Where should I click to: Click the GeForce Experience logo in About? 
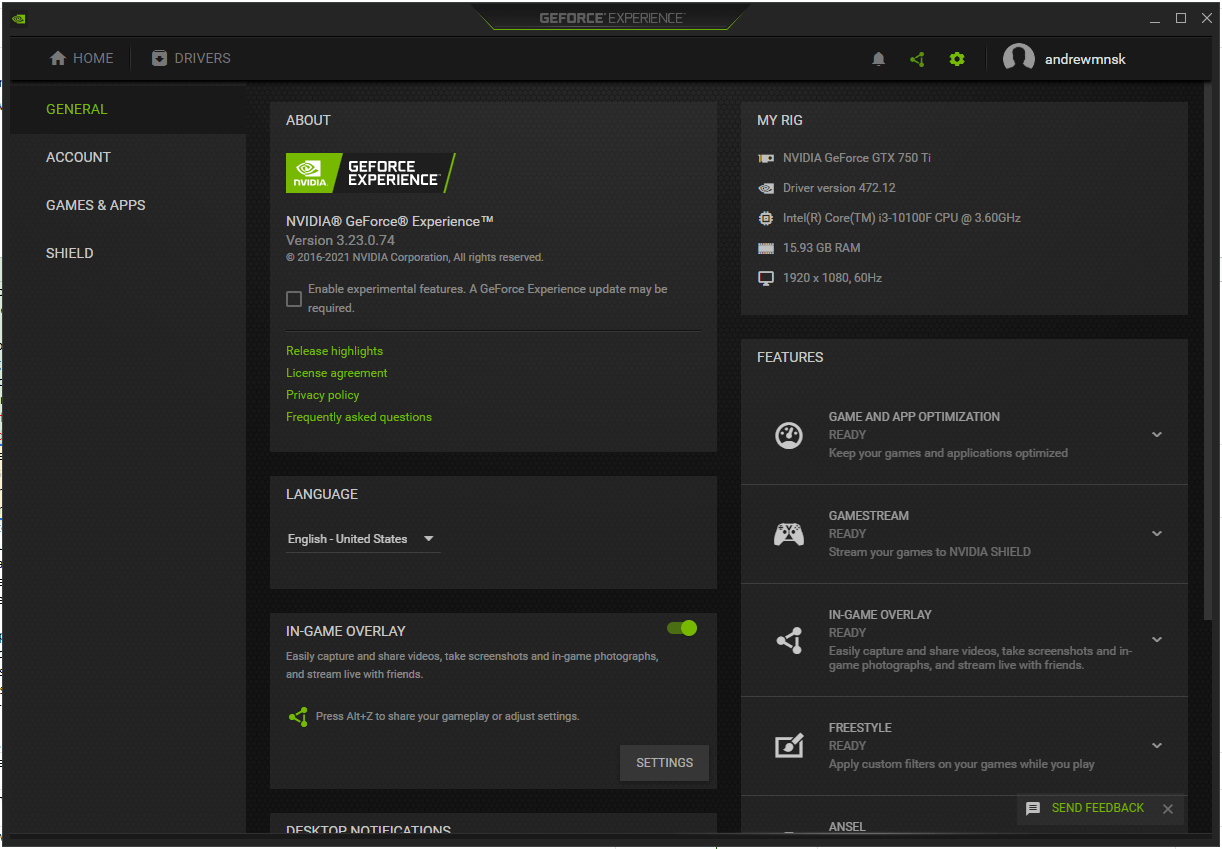[x=370, y=173]
